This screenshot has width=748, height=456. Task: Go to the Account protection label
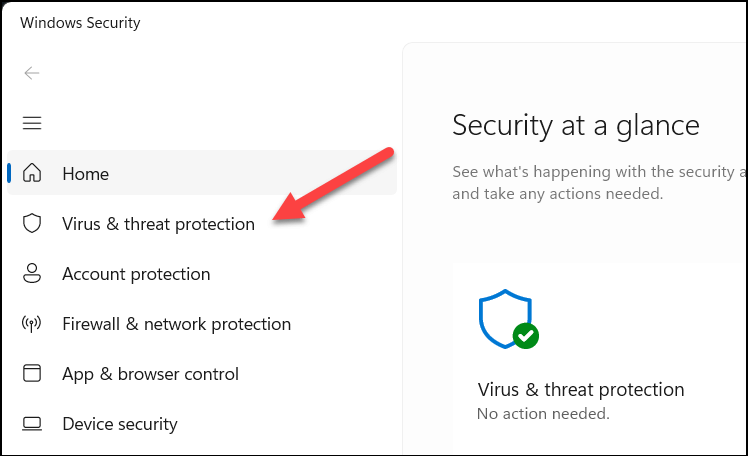pyautogui.click(x=136, y=274)
